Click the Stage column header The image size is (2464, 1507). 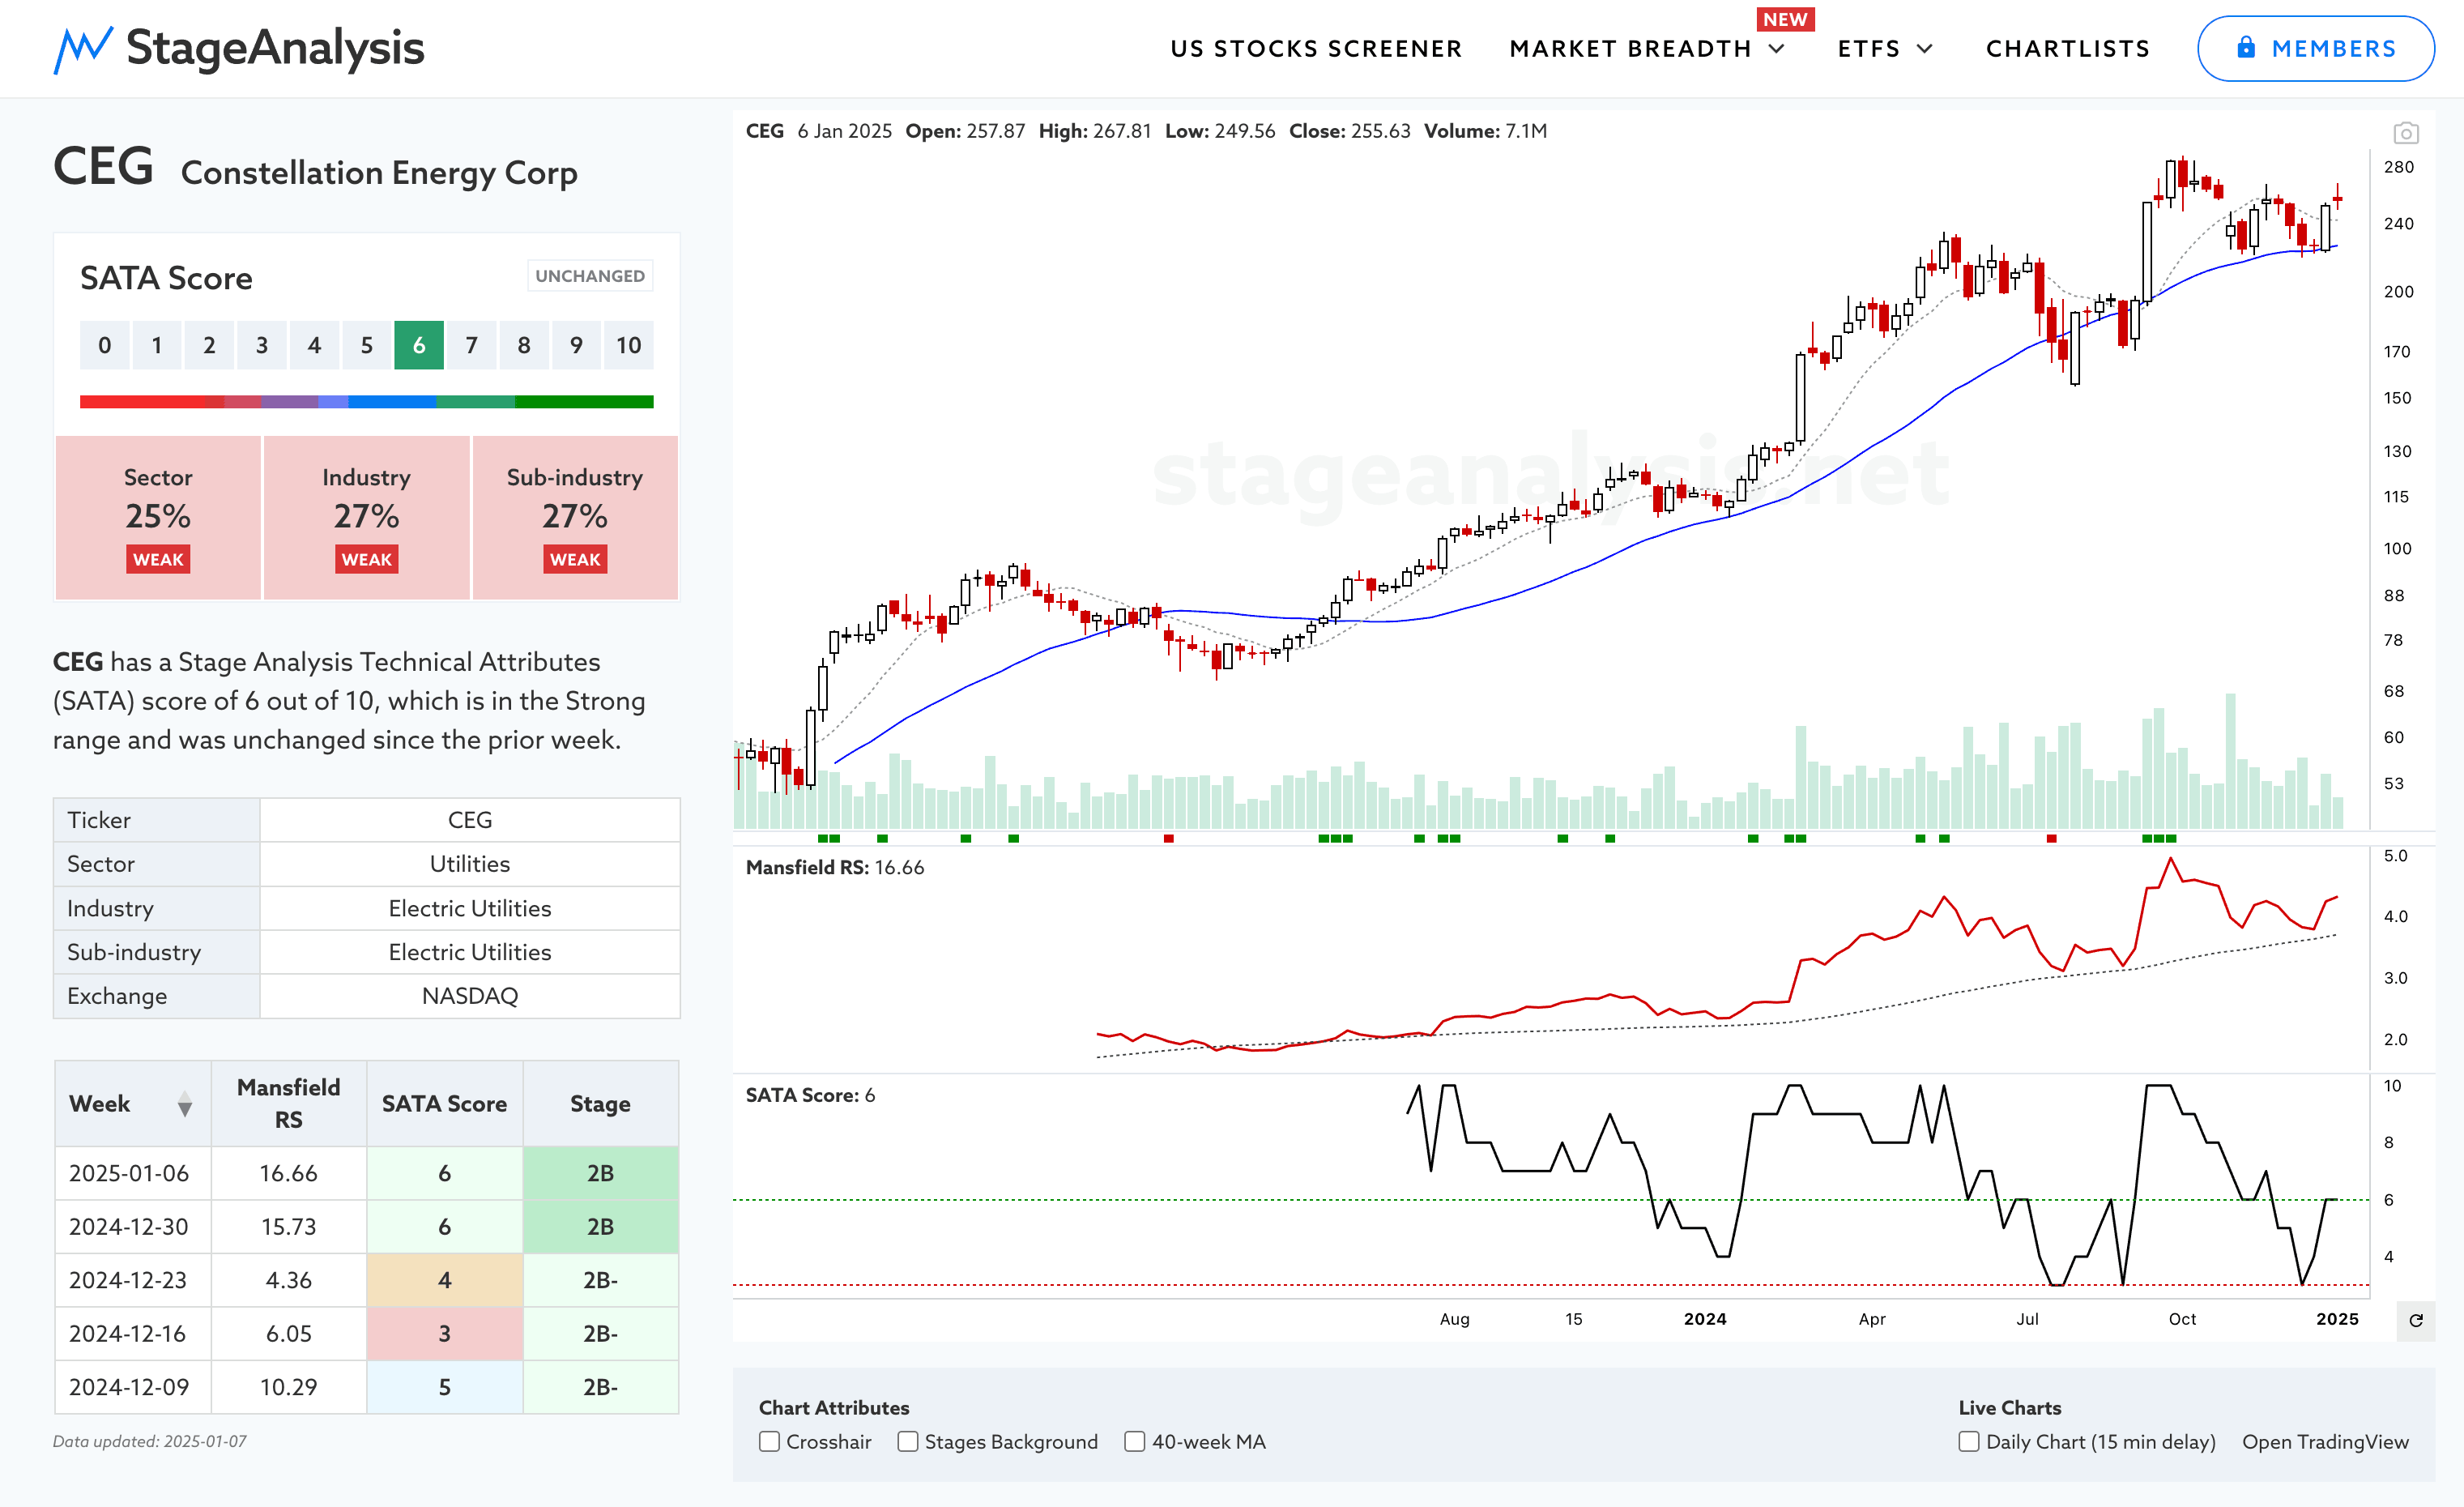point(600,1103)
